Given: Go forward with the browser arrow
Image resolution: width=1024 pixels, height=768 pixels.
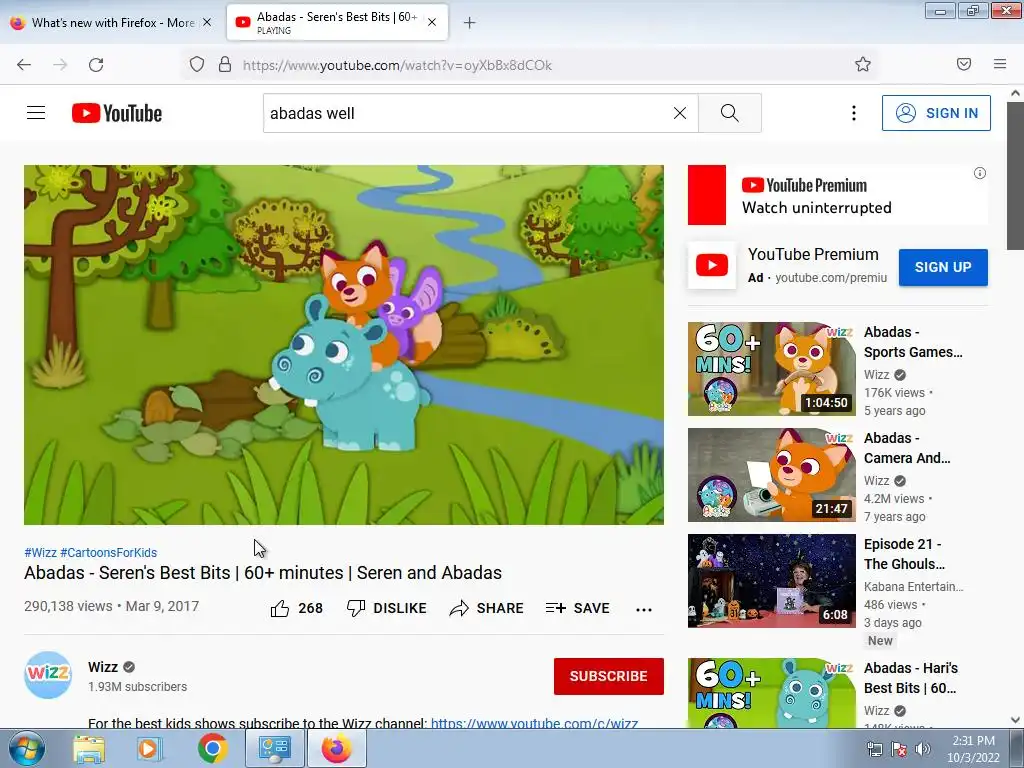Looking at the screenshot, I should click(60, 65).
